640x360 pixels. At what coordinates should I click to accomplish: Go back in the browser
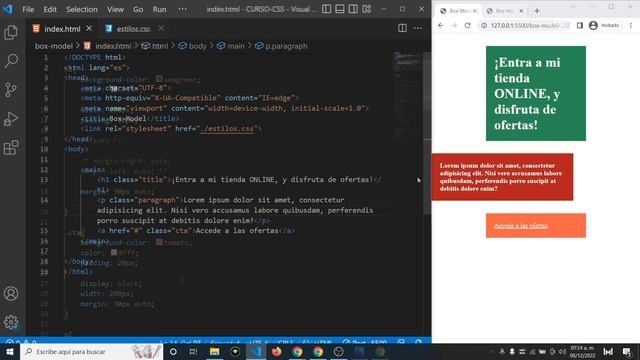pos(441,25)
